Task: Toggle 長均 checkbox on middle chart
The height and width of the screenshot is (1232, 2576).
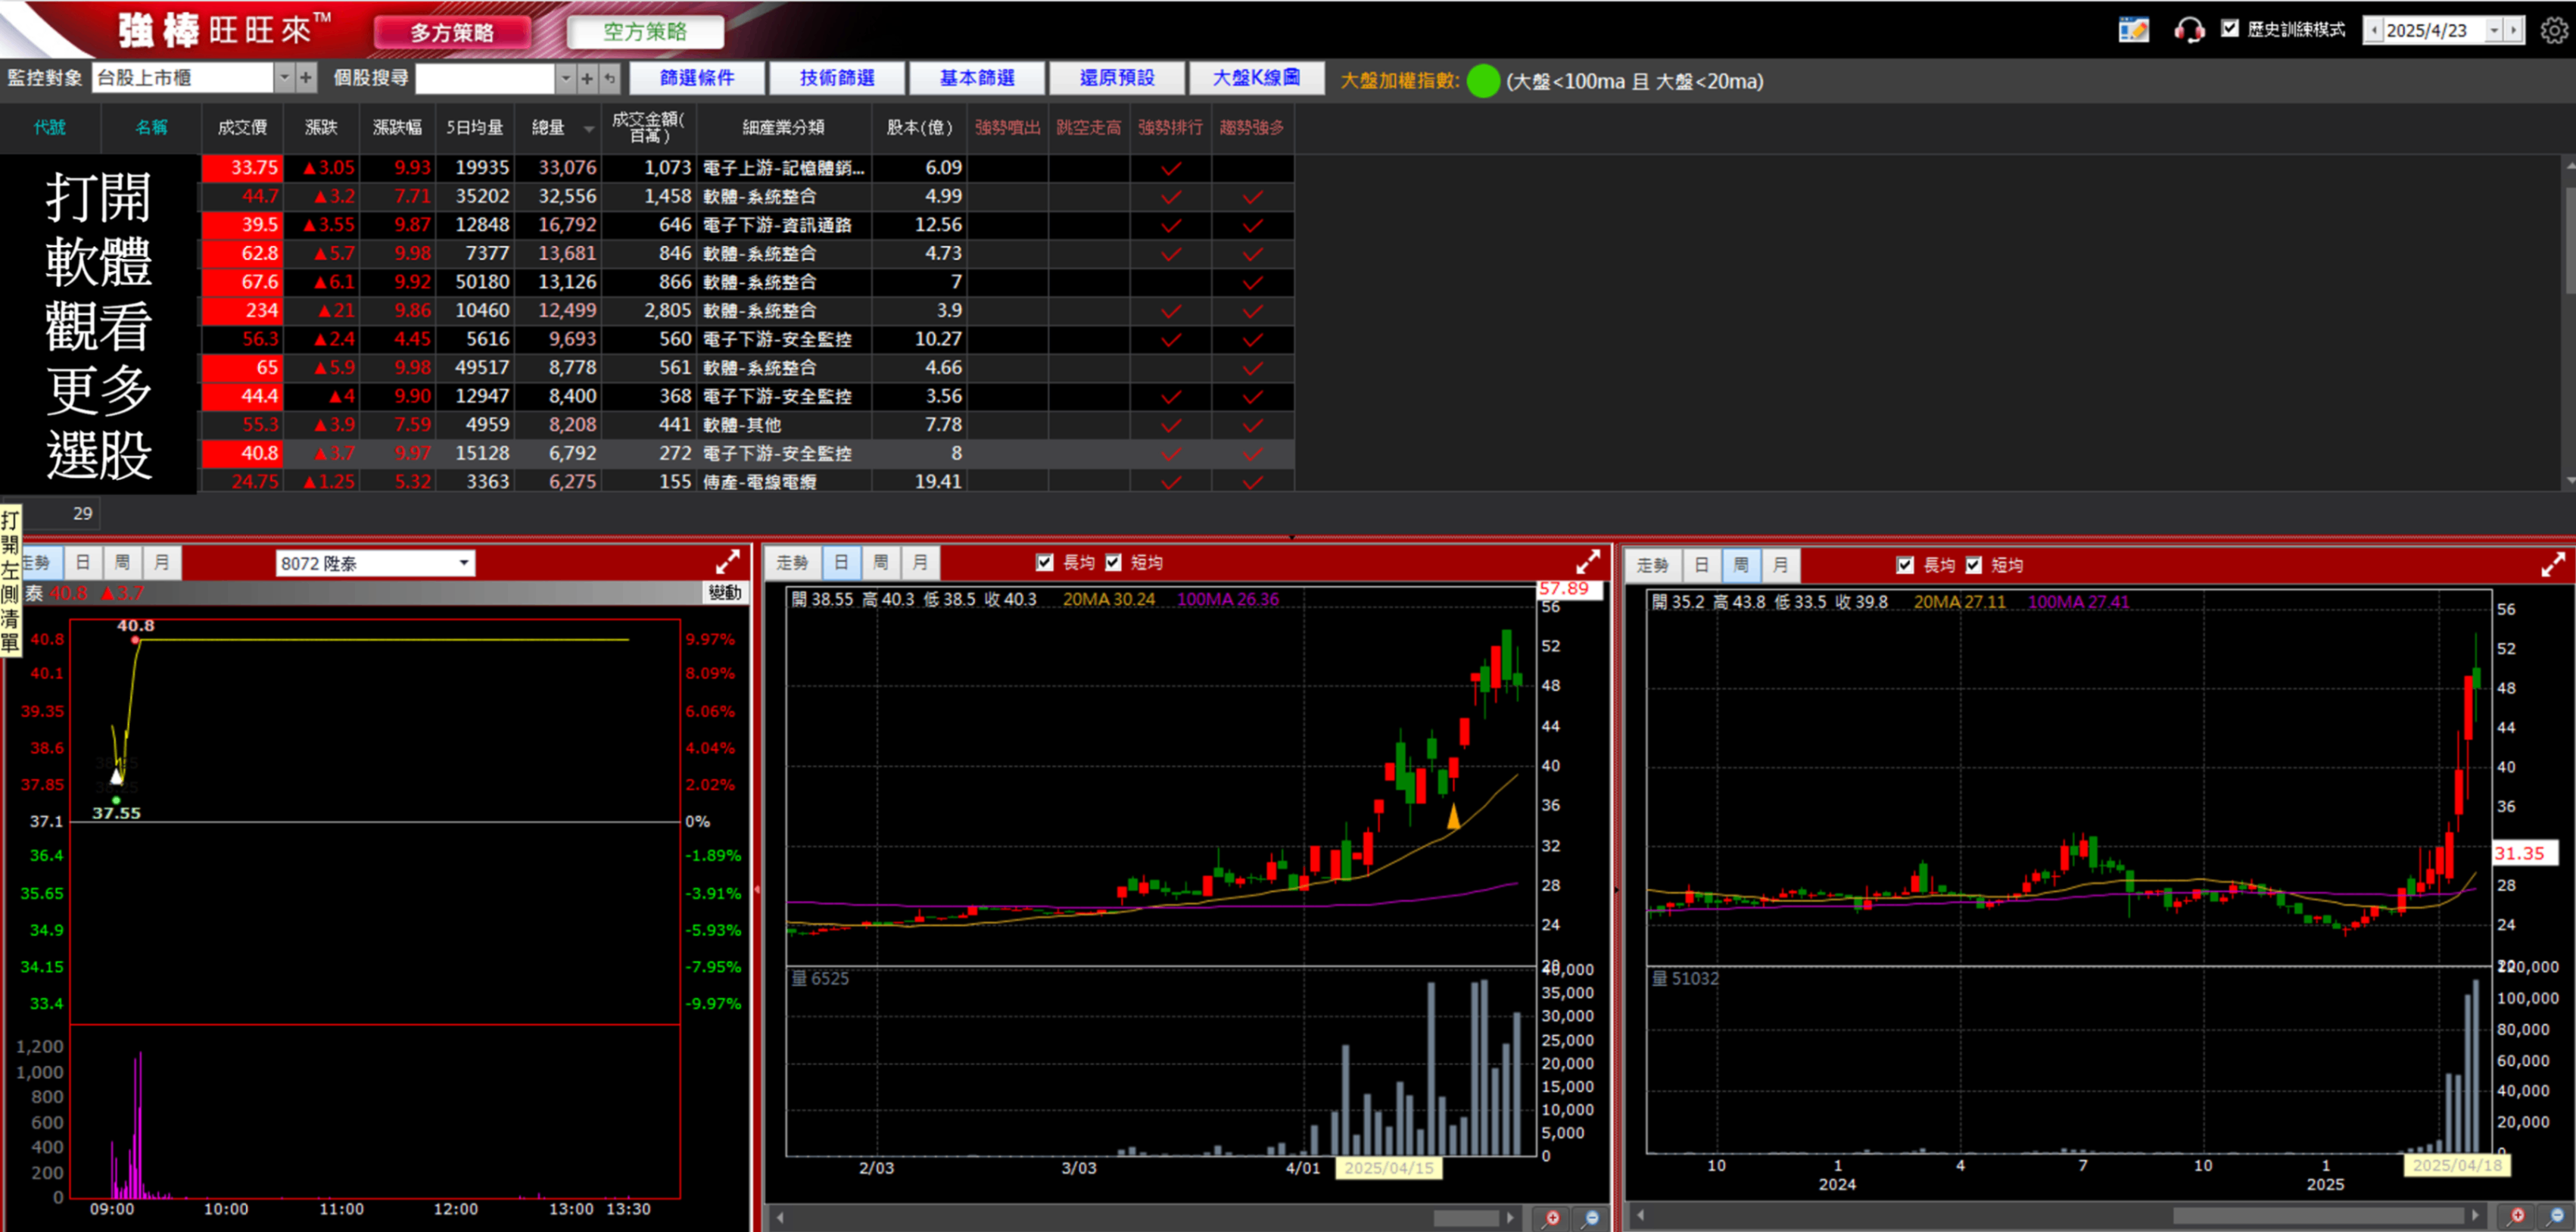Action: (1045, 562)
